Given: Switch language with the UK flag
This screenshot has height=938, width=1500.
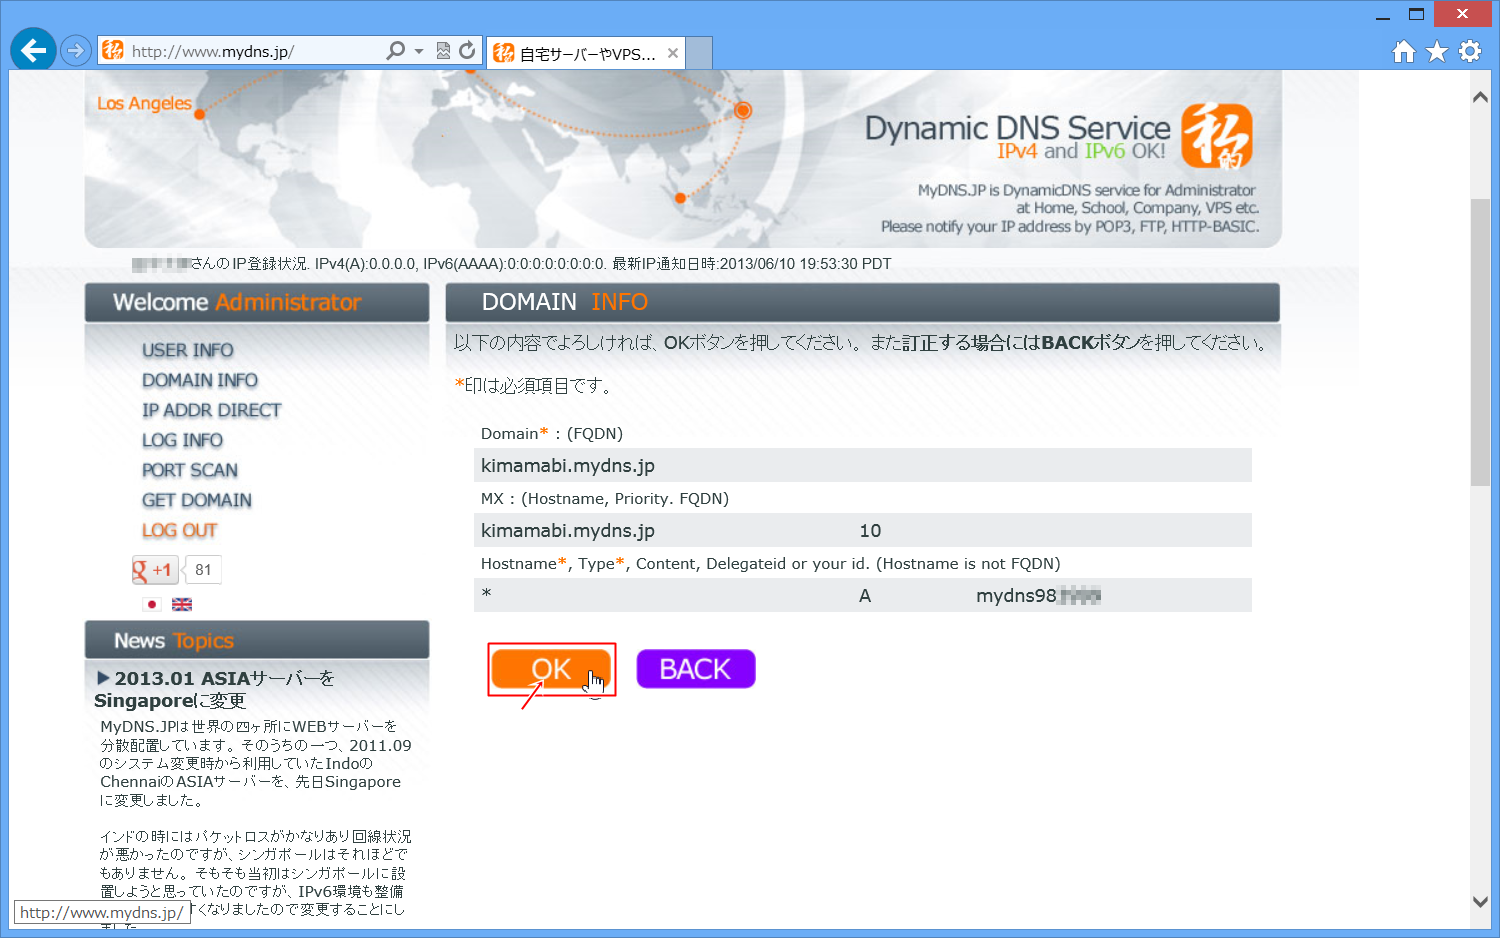Looking at the screenshot, I should pos(182,604).
